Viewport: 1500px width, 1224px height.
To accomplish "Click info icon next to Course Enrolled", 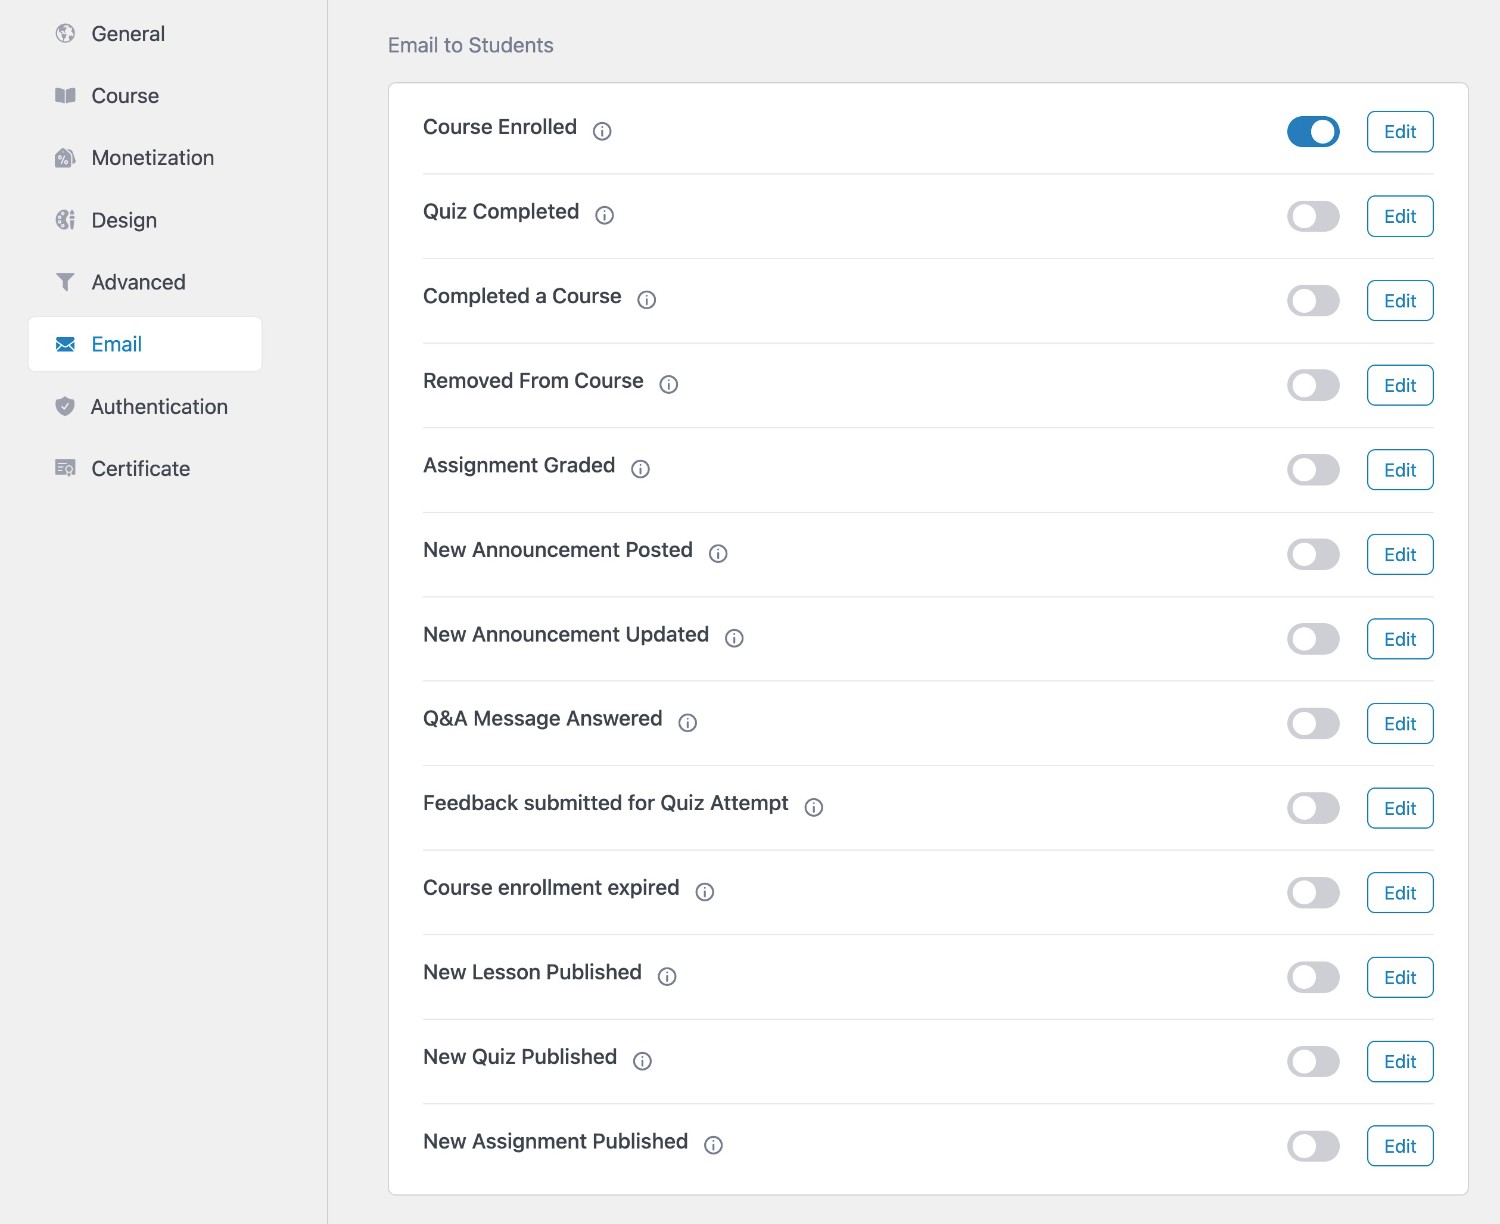I will click(602, 131).
